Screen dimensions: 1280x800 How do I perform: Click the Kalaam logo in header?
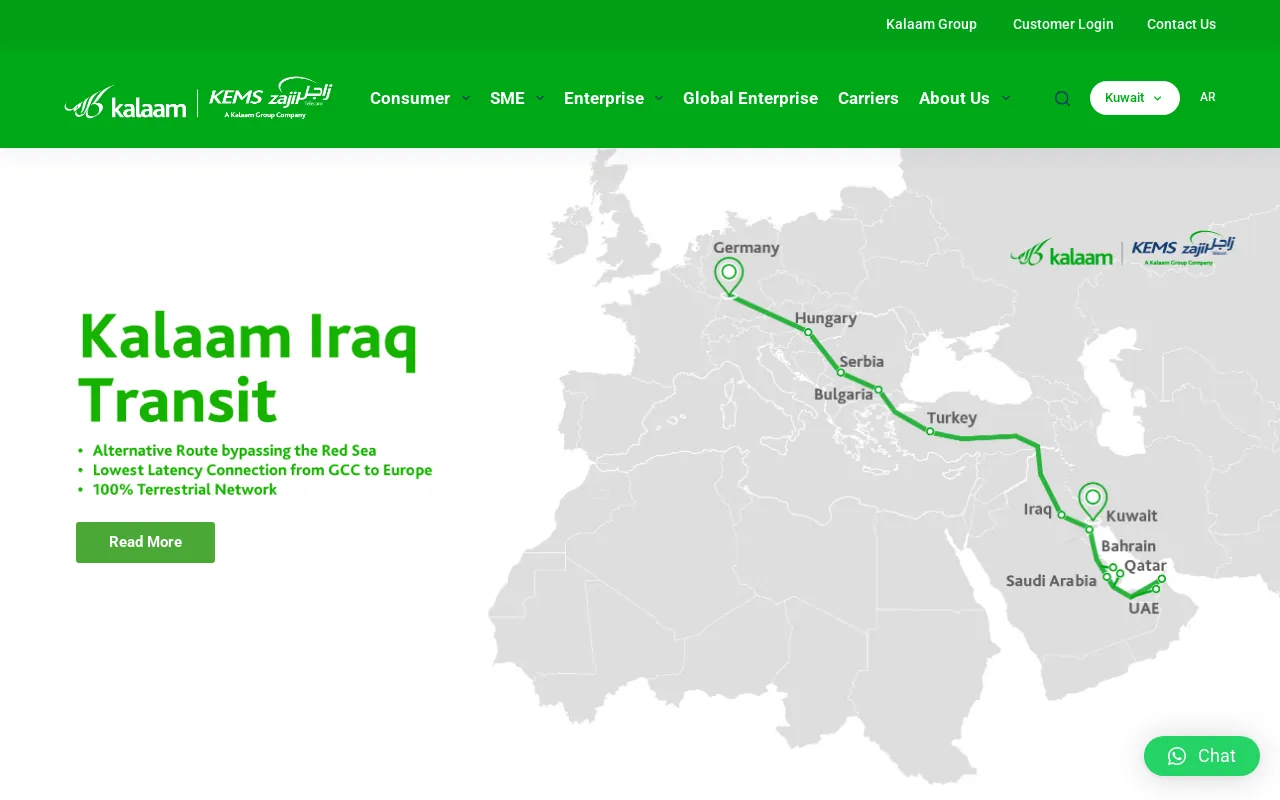[125, 102]
